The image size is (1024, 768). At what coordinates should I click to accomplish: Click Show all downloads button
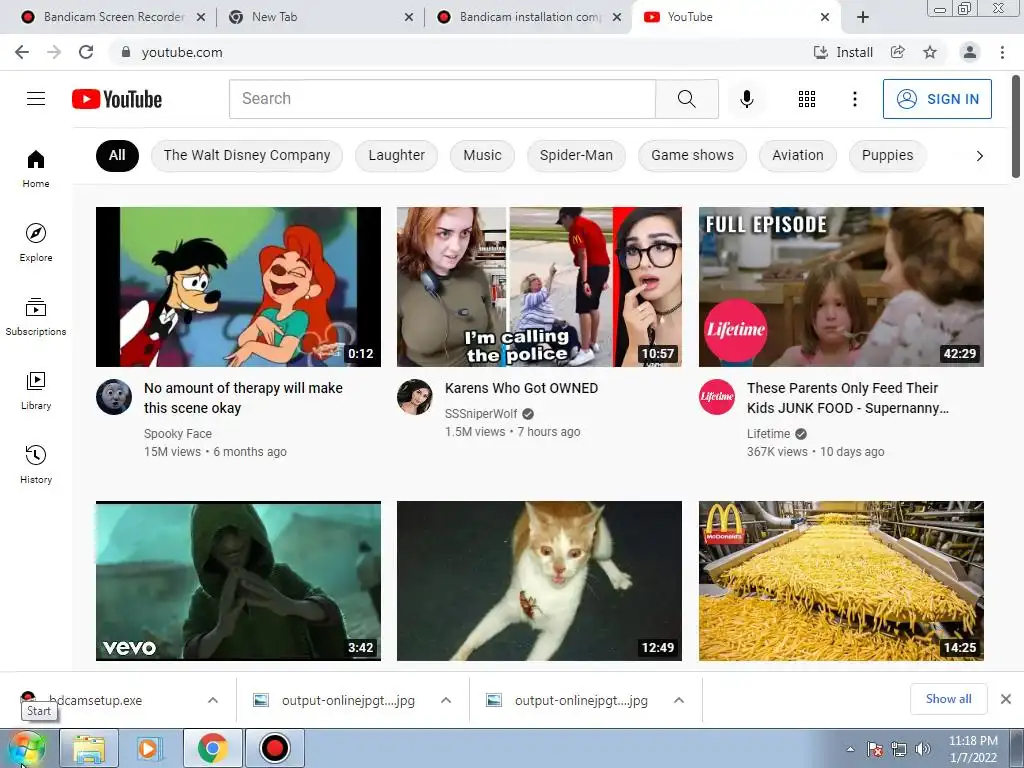click(948, 699)
